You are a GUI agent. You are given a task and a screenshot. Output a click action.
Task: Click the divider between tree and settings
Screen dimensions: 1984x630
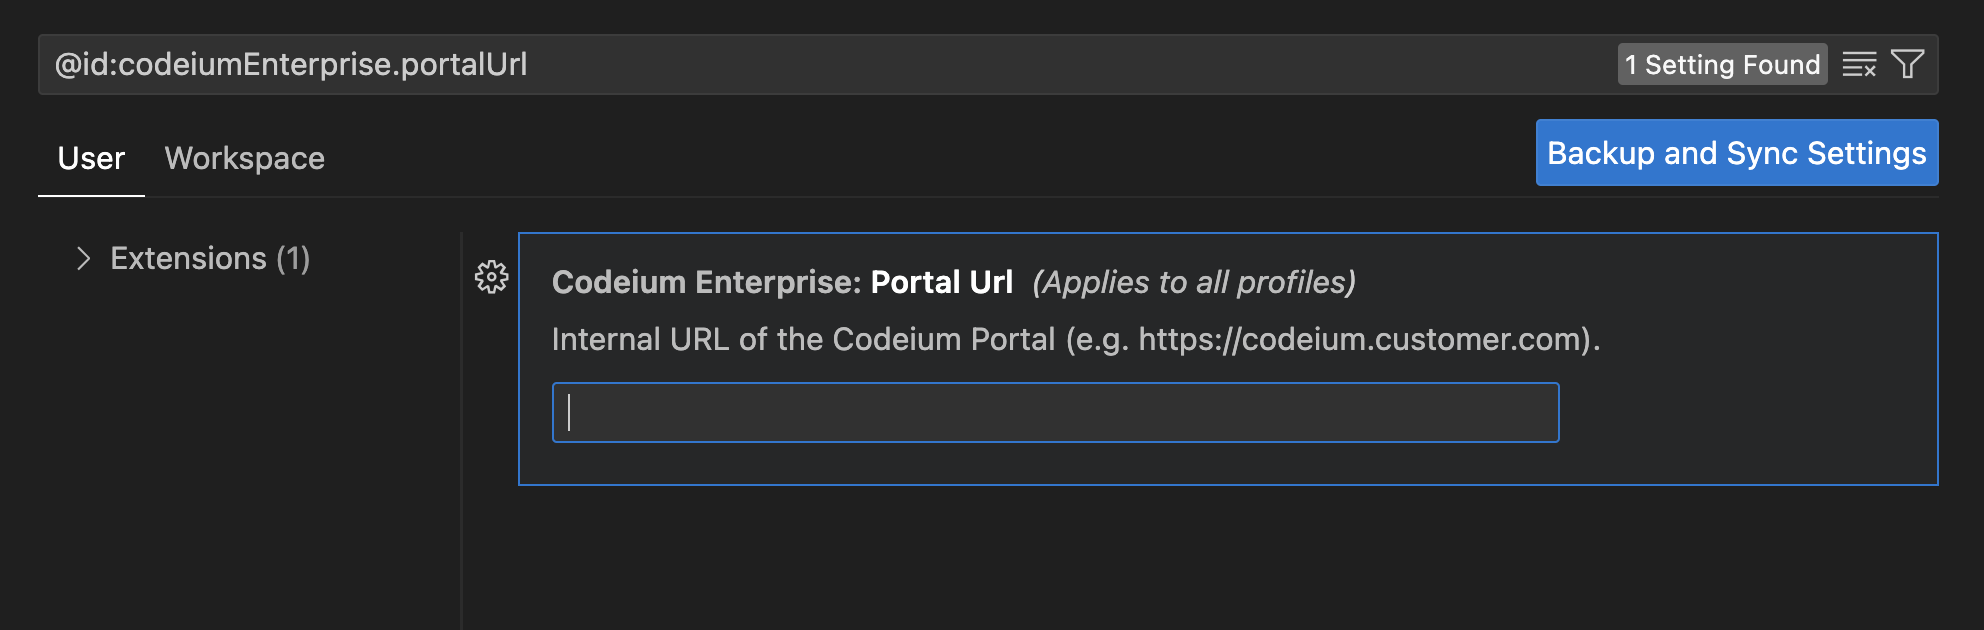[x=461, y=430]
